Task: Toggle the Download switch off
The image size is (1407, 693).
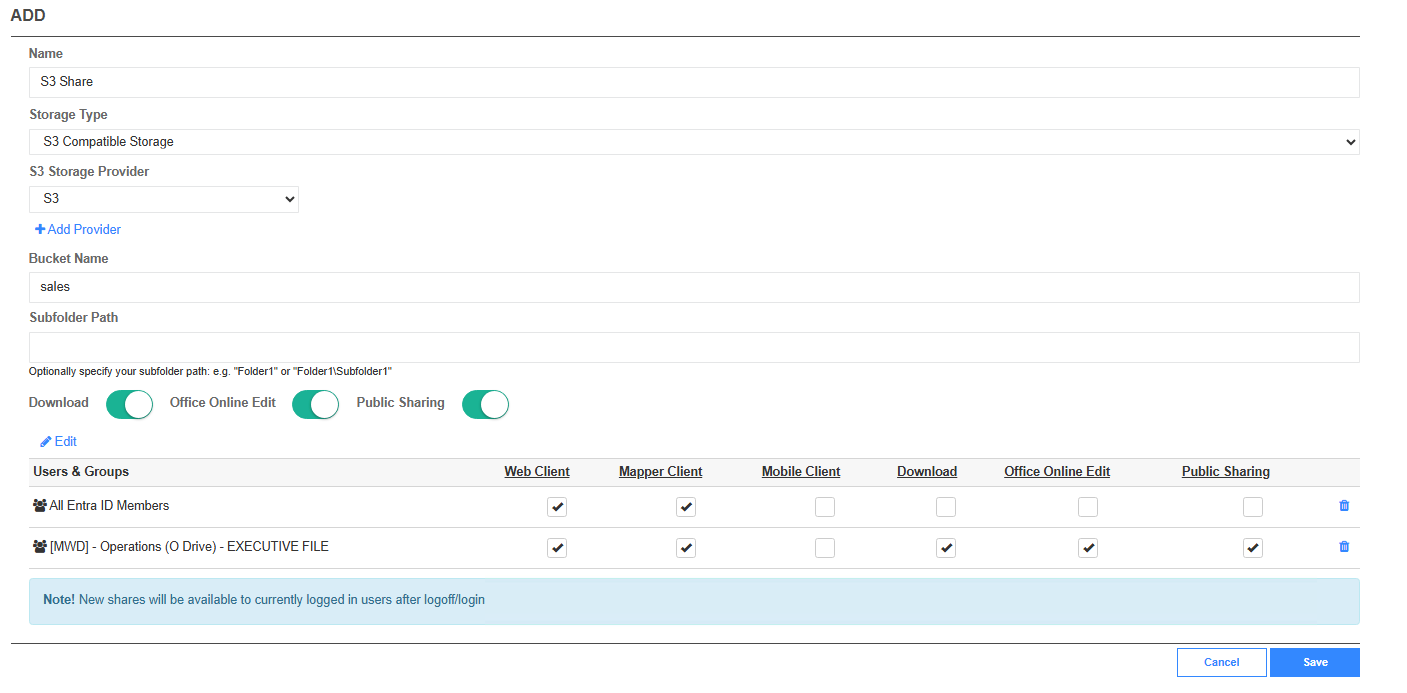Action: tap(130, 404)
